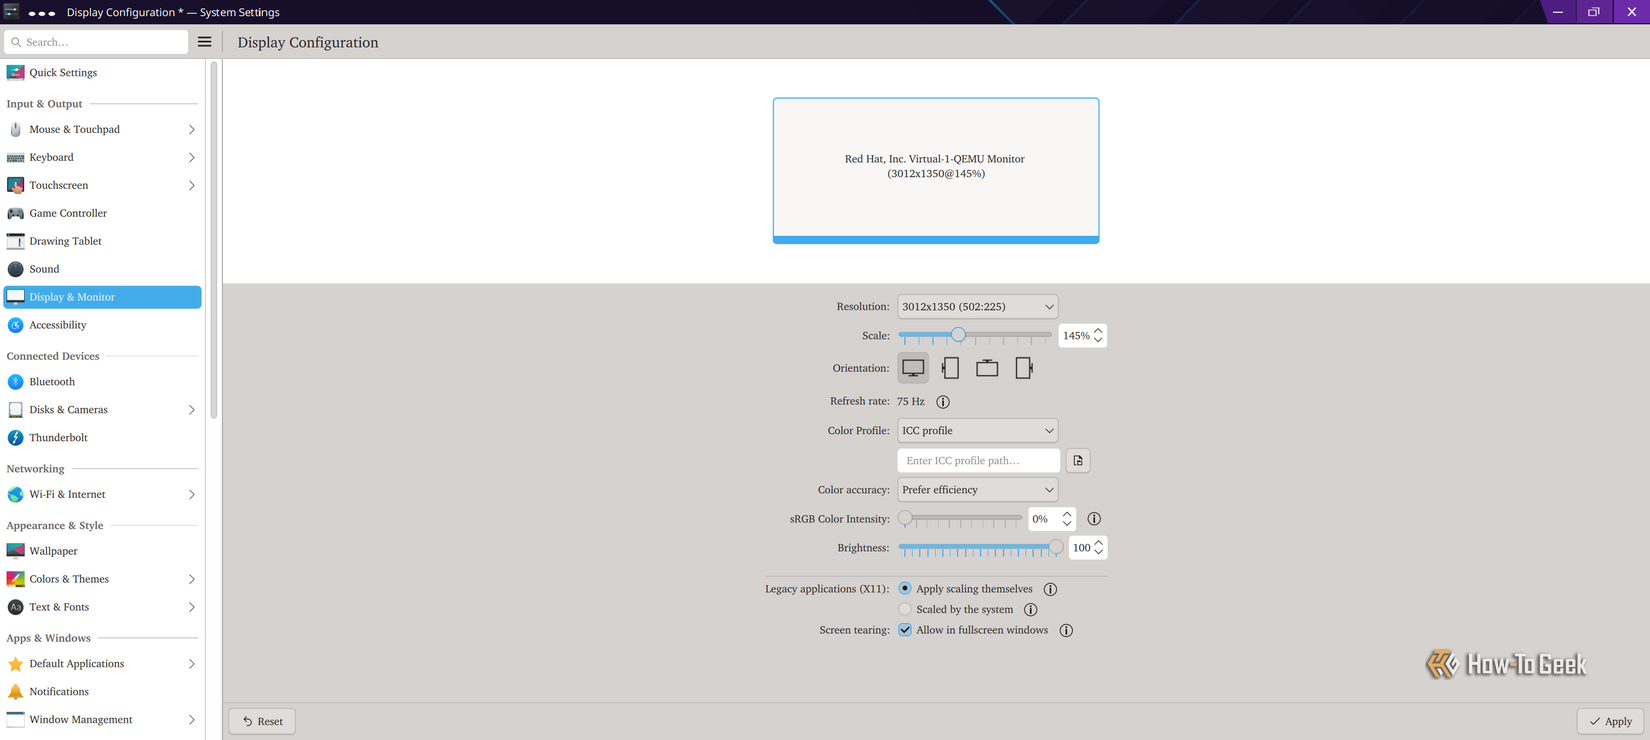Click the Enter ICC profile path field
Viewport: 1650px width, 740px height.
click(979, 461)
